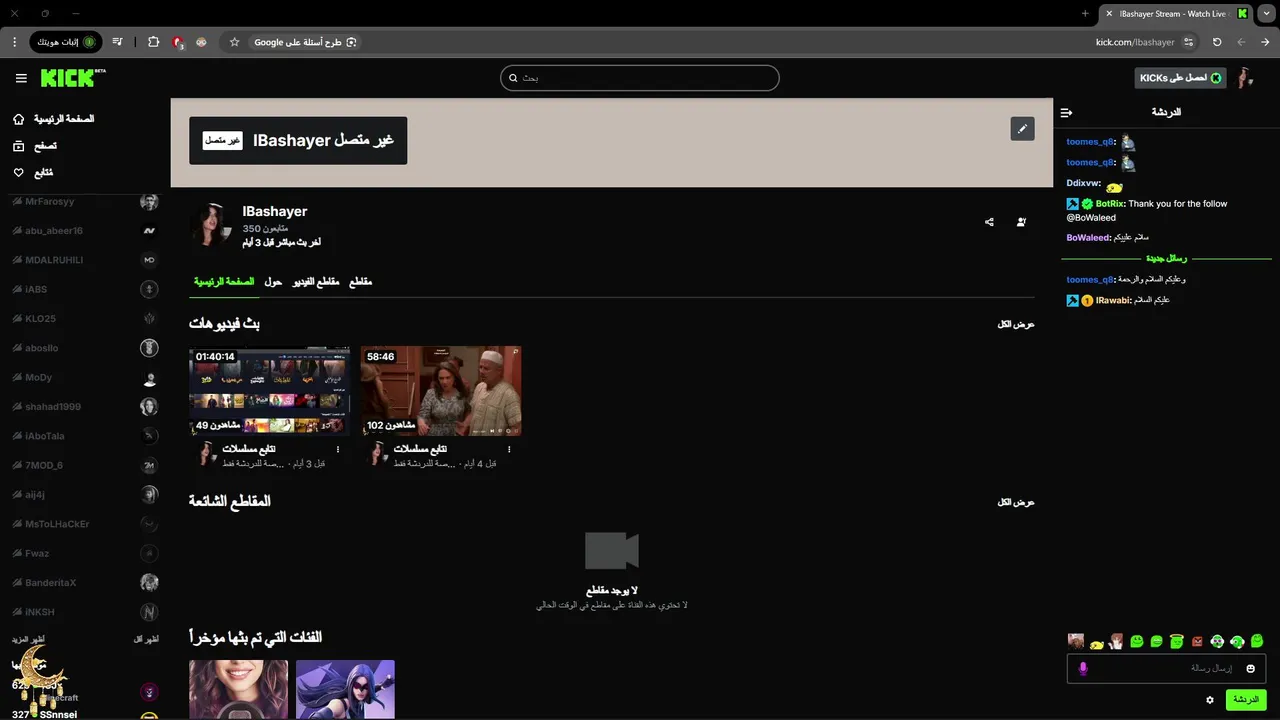The height and width of the screenshot is (720, 1280).
Task: Switch to the حول (about) tab
Action: [x=273, y=282]
